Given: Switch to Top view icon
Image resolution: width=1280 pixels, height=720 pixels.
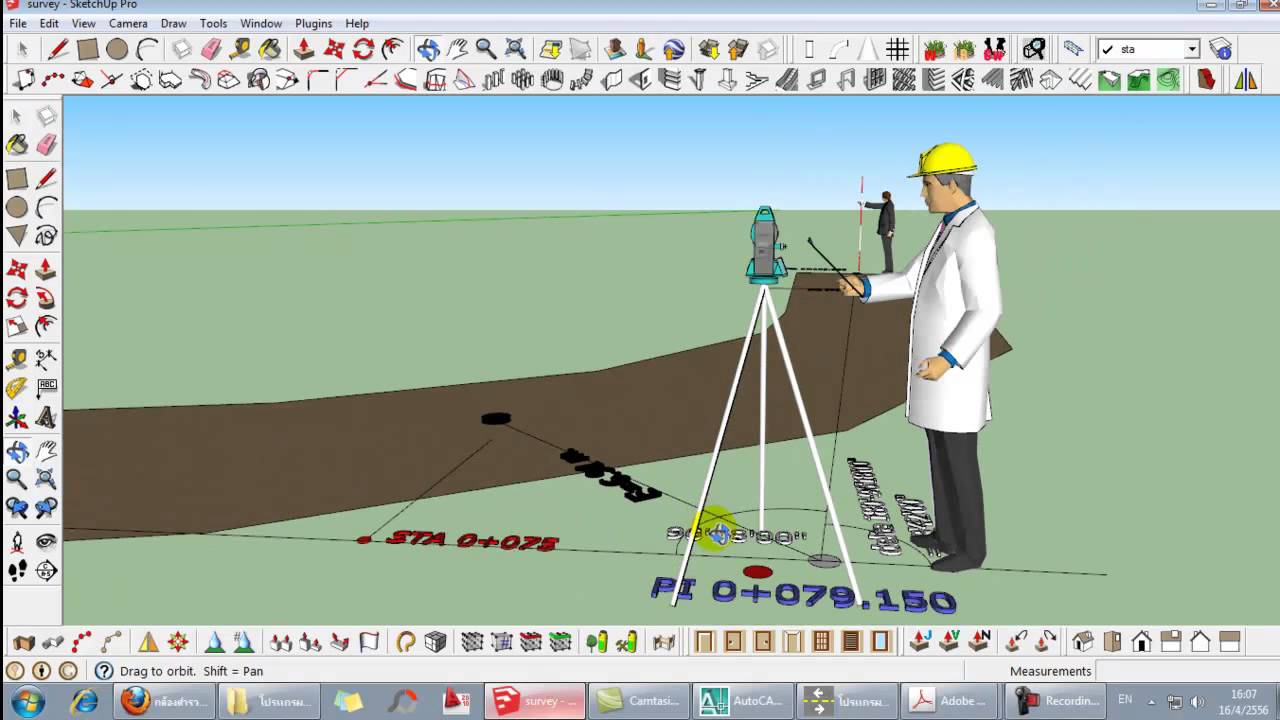Looking at the screenshot, I should (1112, 641).
